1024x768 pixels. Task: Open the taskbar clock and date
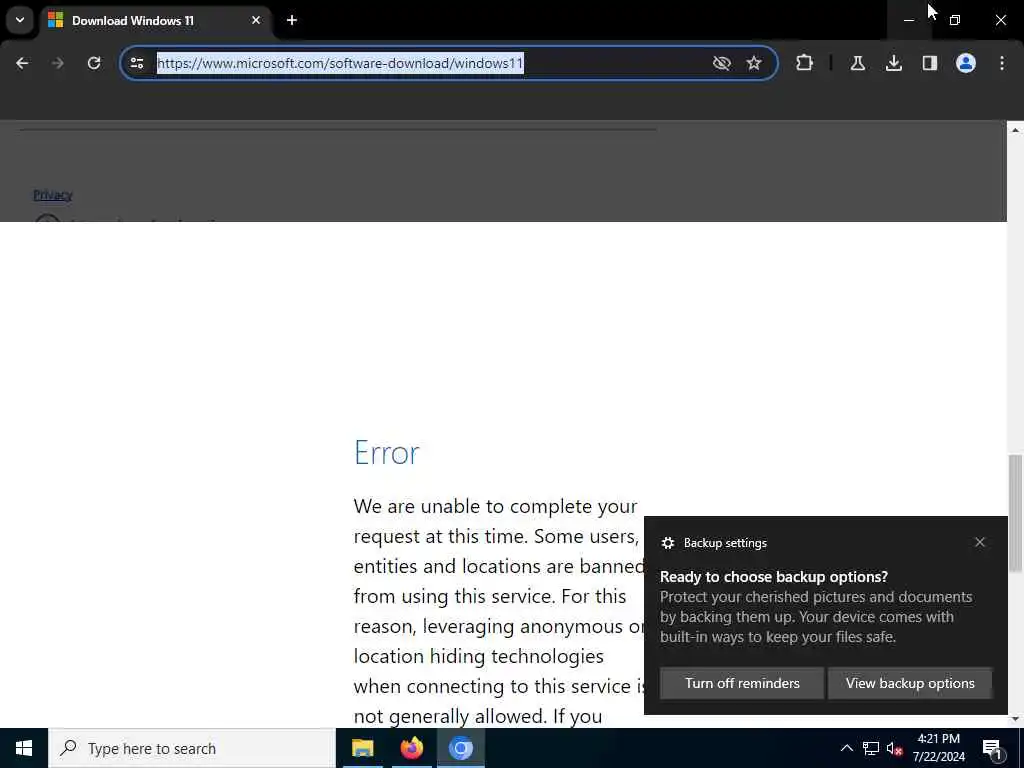[938, 748]
